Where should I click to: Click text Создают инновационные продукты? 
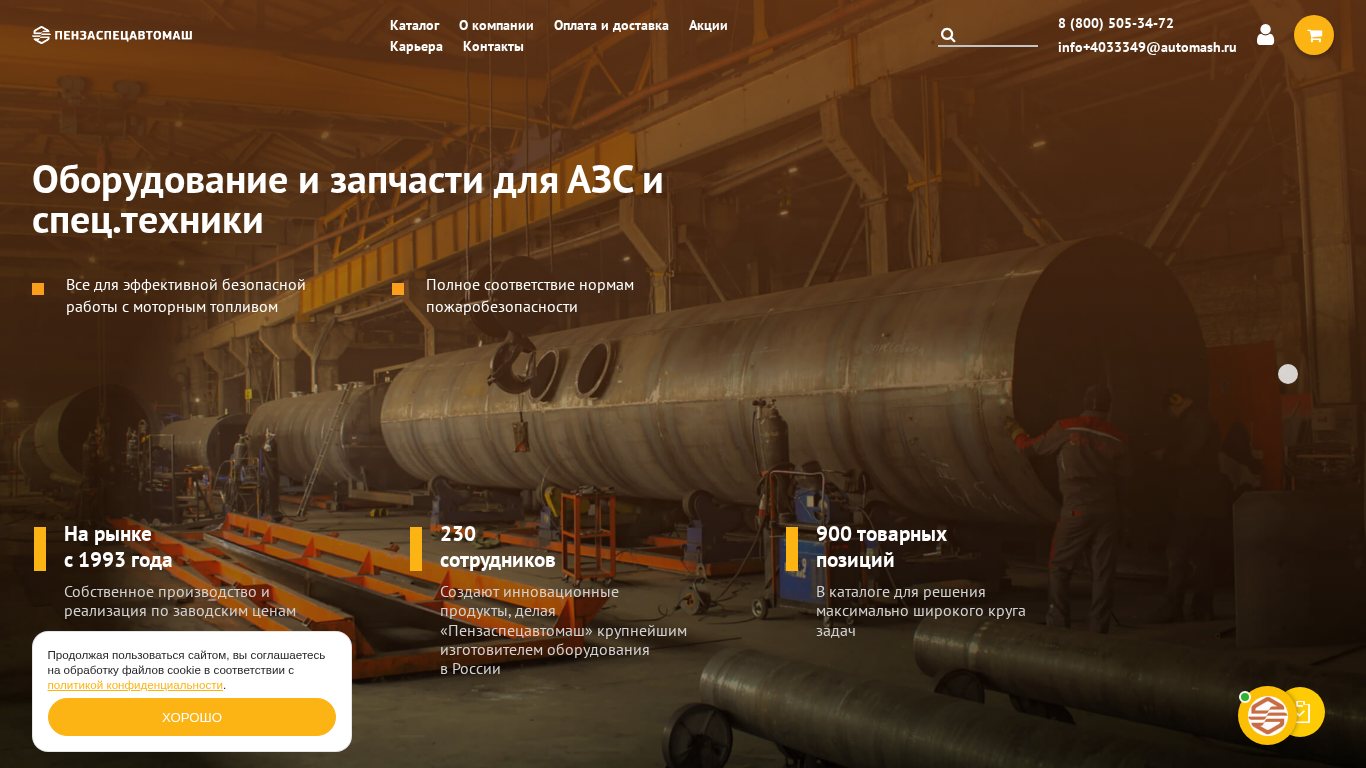tap(563, 630)
